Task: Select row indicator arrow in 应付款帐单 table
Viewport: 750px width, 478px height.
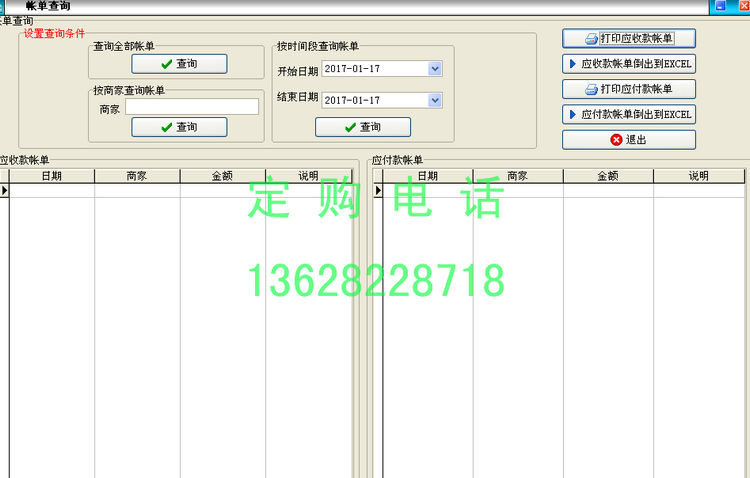Action: pyautogui.click(x=378, y=190)
